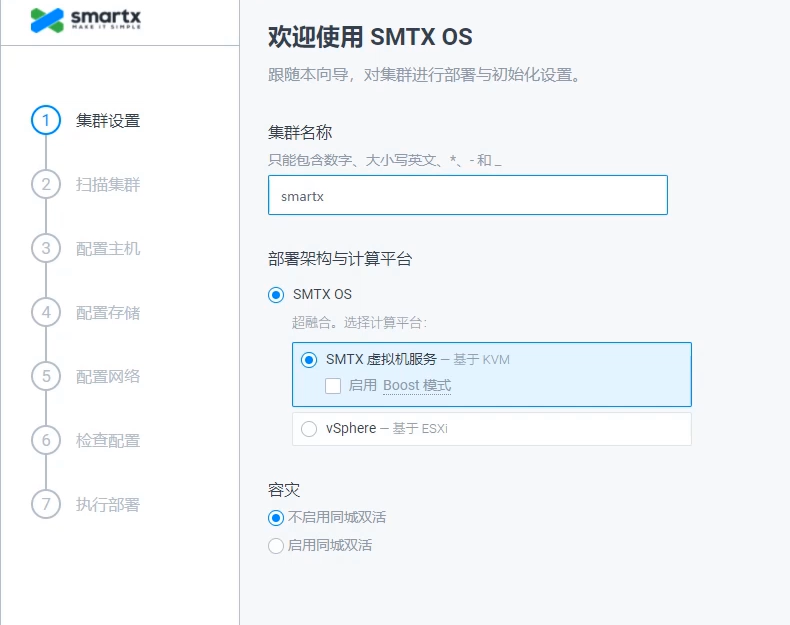Screen dimensions: 790x625
Task: Click the hint 只能包含数字、大小写英文
Action: (x=384, y=160)
